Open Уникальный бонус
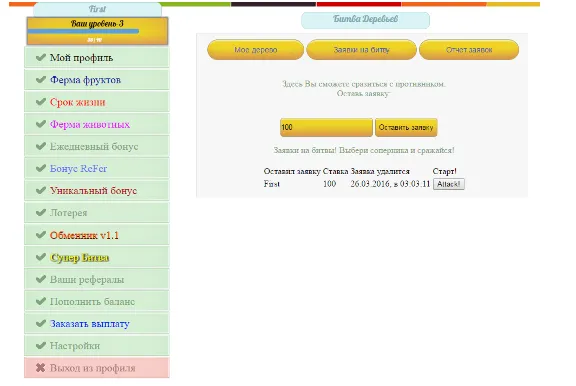The height and width of the screenshot is (386, 576). click(x=97, y=191)
